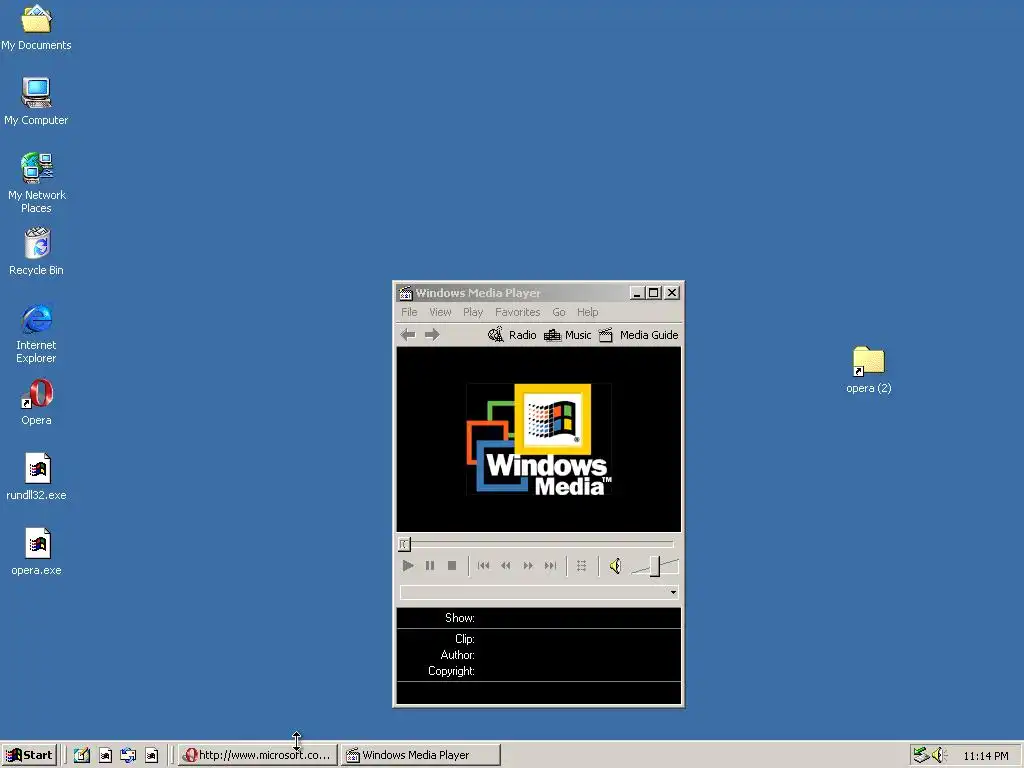1024x768 pixels.
Task: Open the Help menu
Action: (587, 312)
